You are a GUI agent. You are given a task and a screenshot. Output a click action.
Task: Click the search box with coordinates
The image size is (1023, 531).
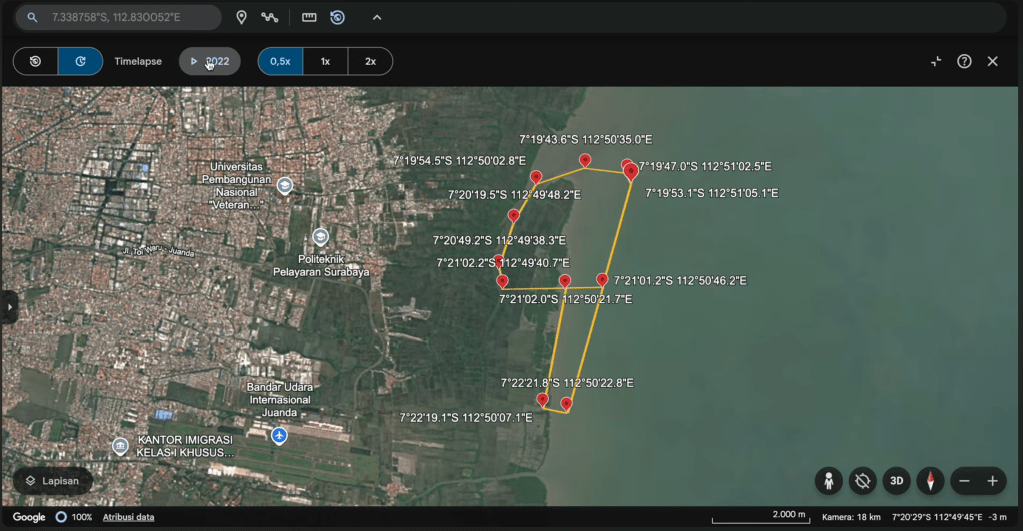click(119, 18)
